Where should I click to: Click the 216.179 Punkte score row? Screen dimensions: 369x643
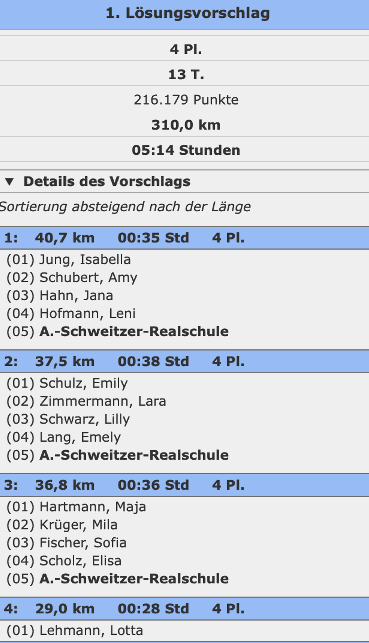(184, 100)
